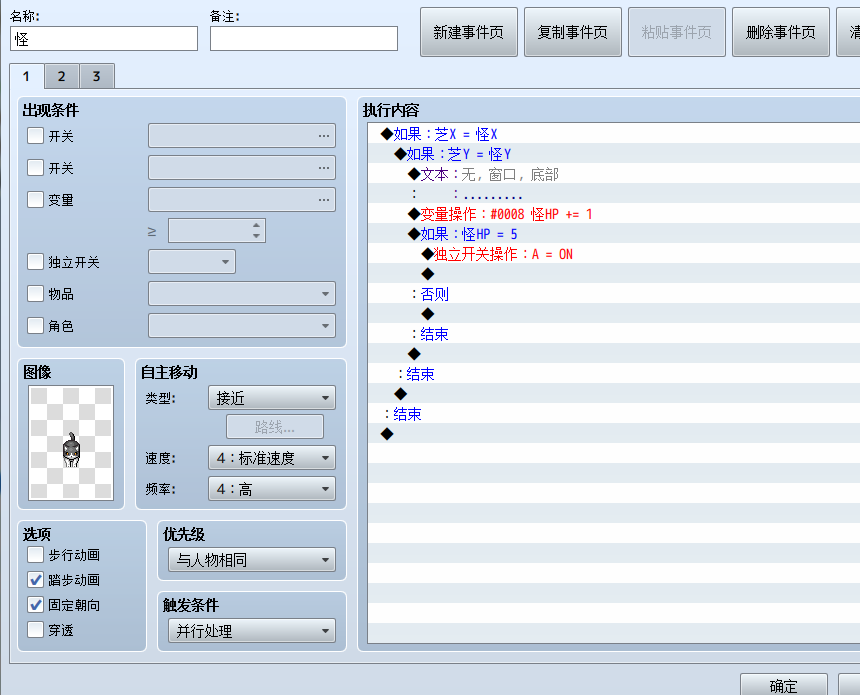This screenshot has height=695, width=860.
Task: Enable the first 开关 condition checkbox
Action: click(36, 135)
